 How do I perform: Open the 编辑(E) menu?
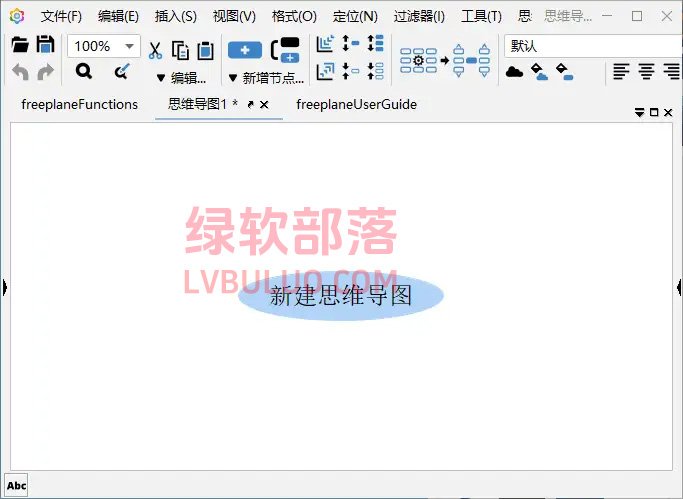tap(118, 17)
